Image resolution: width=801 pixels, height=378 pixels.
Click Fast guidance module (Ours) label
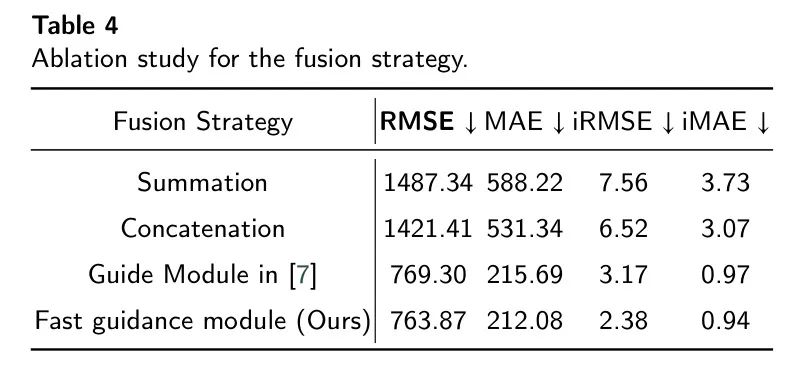[x=202, y=321]
